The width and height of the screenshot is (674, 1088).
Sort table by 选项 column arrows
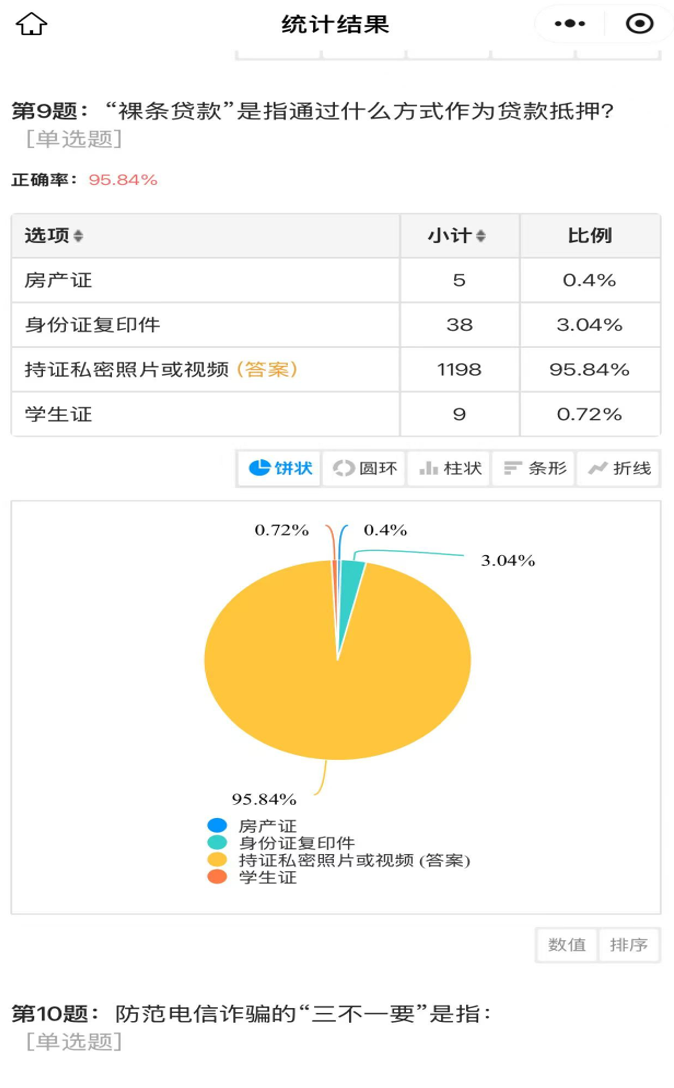tap(78, 236)
